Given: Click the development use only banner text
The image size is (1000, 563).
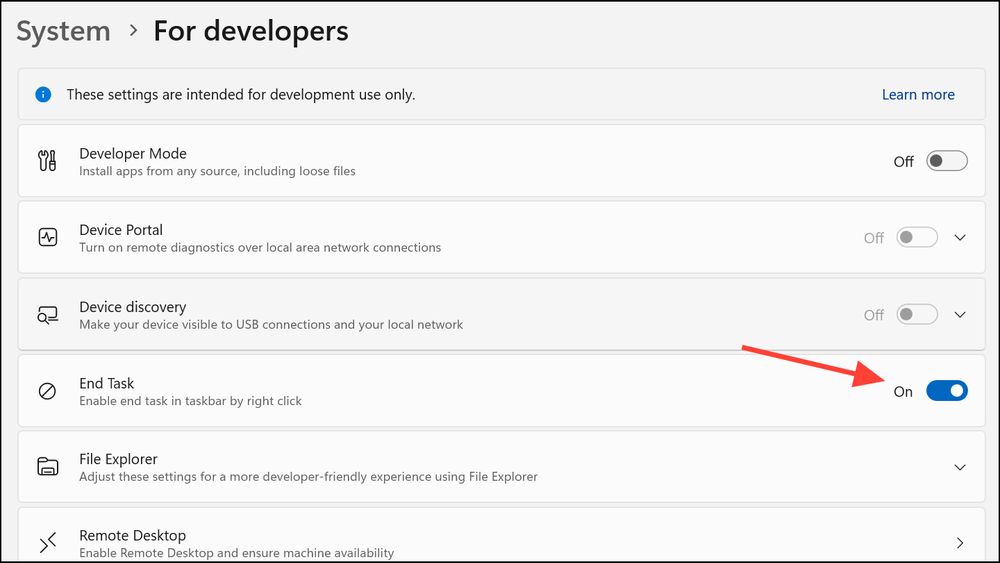Looking at the screenshot, I should 240,95.
